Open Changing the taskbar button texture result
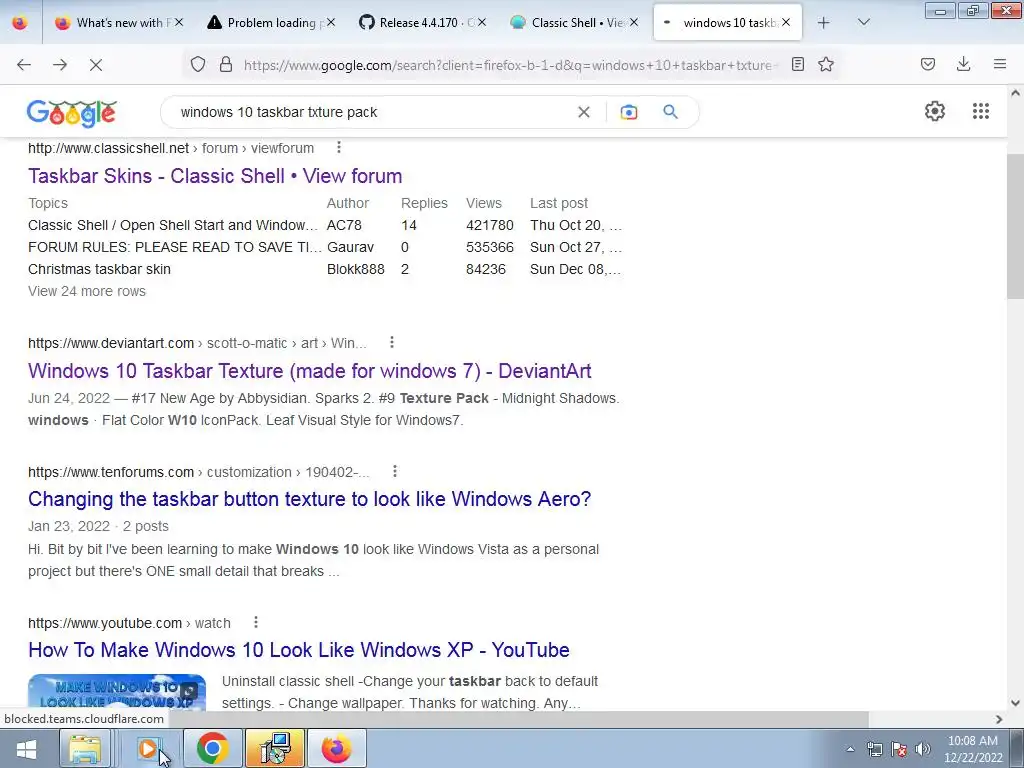 click(x=310, y=499)
